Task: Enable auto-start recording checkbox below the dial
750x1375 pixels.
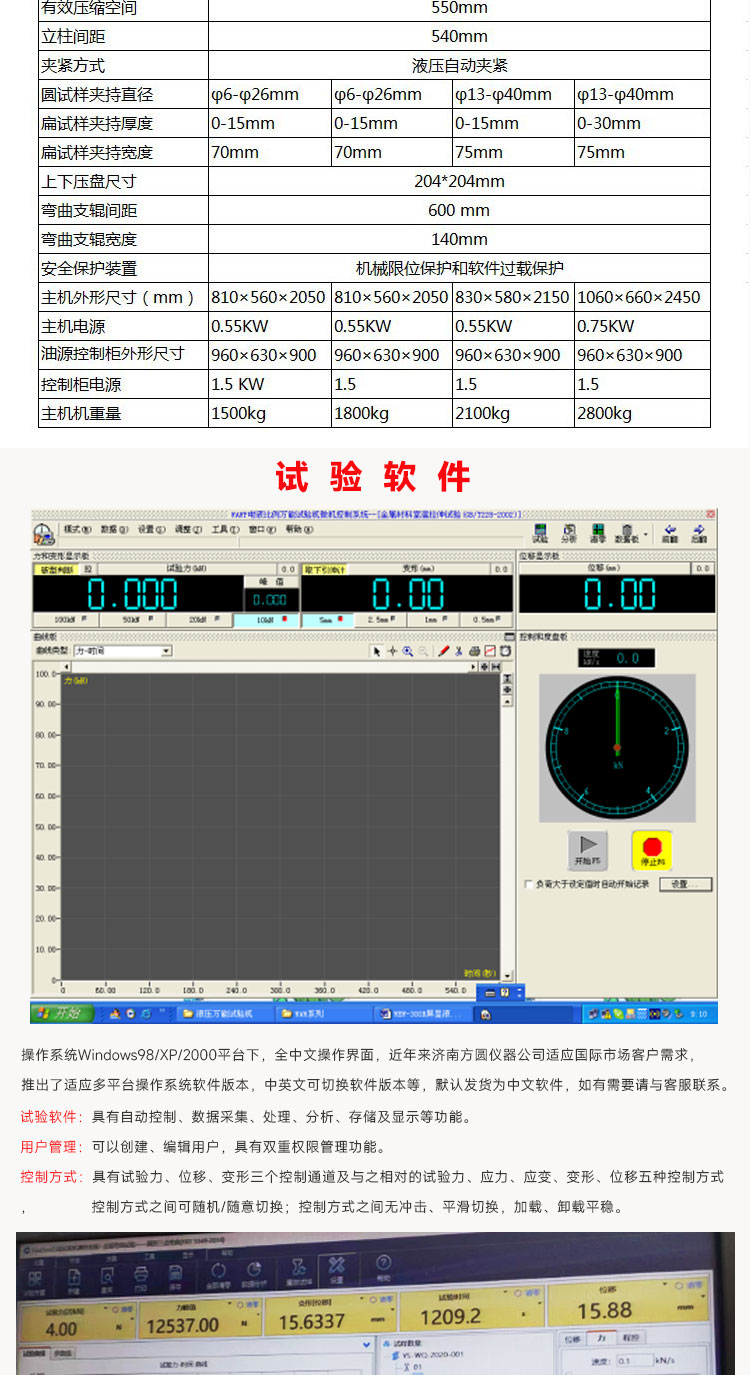Action: pos(528,884)
